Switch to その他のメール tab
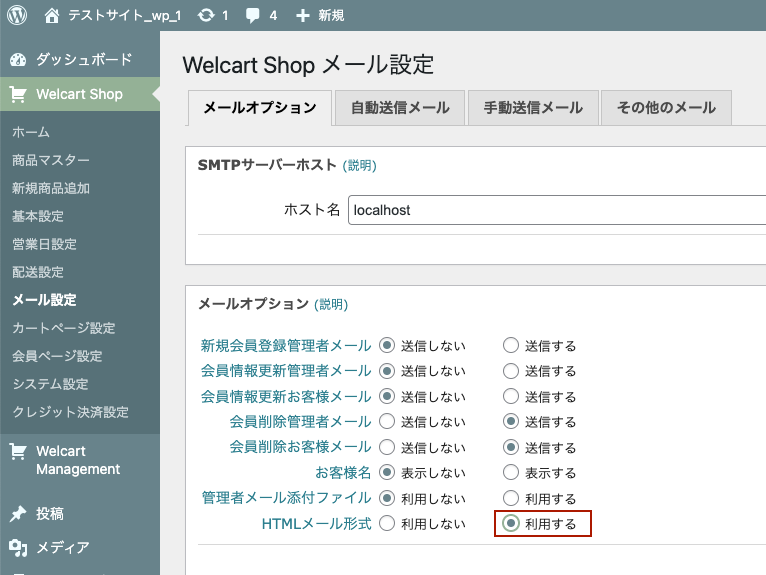 click(x=666, y=107)
